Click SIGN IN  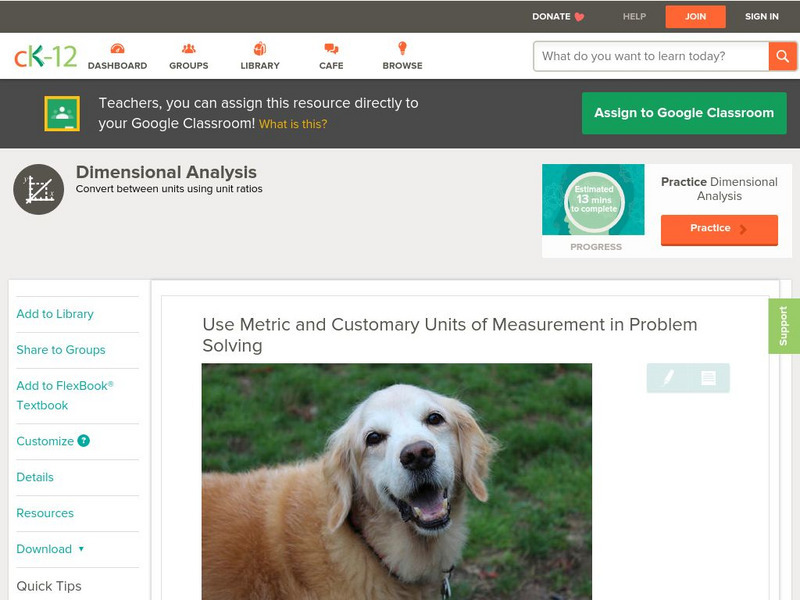click(762, 17)
